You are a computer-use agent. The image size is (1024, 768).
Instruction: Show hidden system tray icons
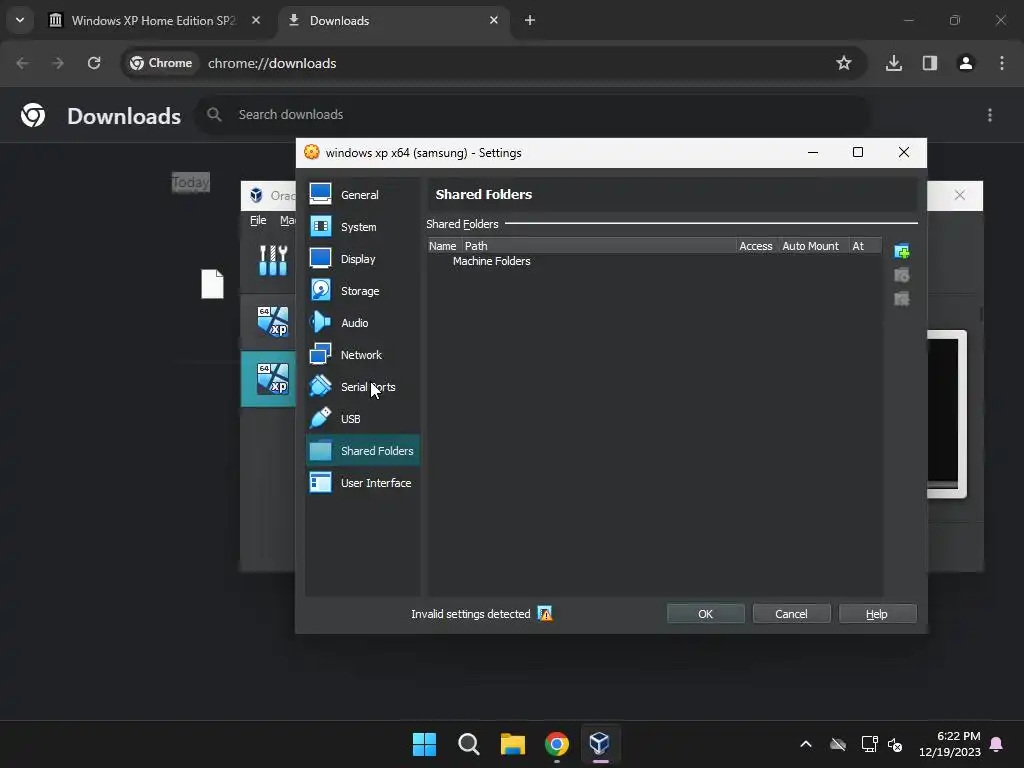pos(806,744)
